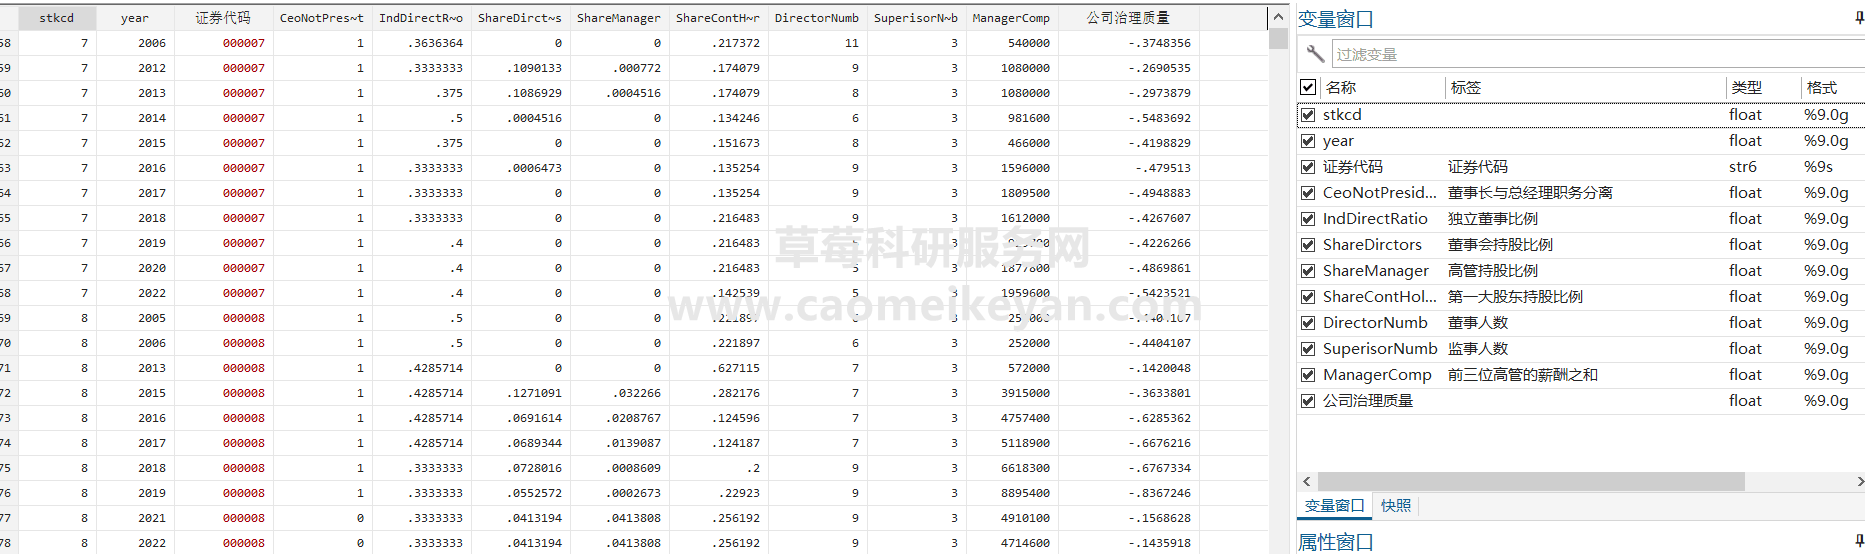Click the data grid scroll-up arrow
The height and width of the screenshot is (554, 1865).
(x=1277, y=17)
